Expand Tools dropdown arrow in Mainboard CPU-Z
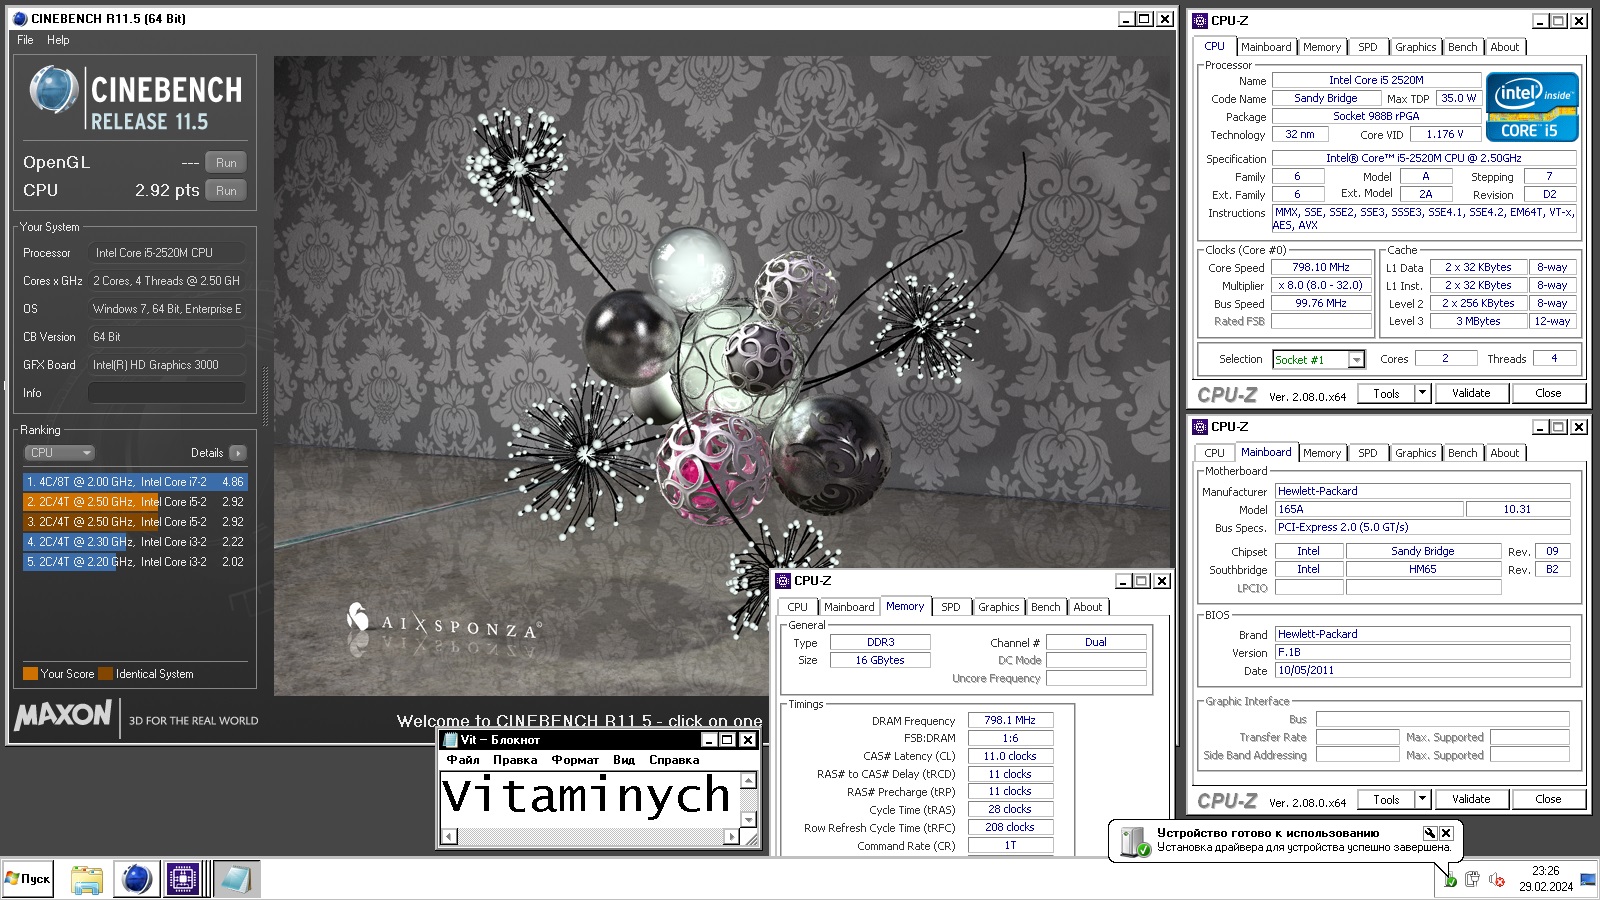Viewport: 1600px width, 900px height. [1422, 800]
